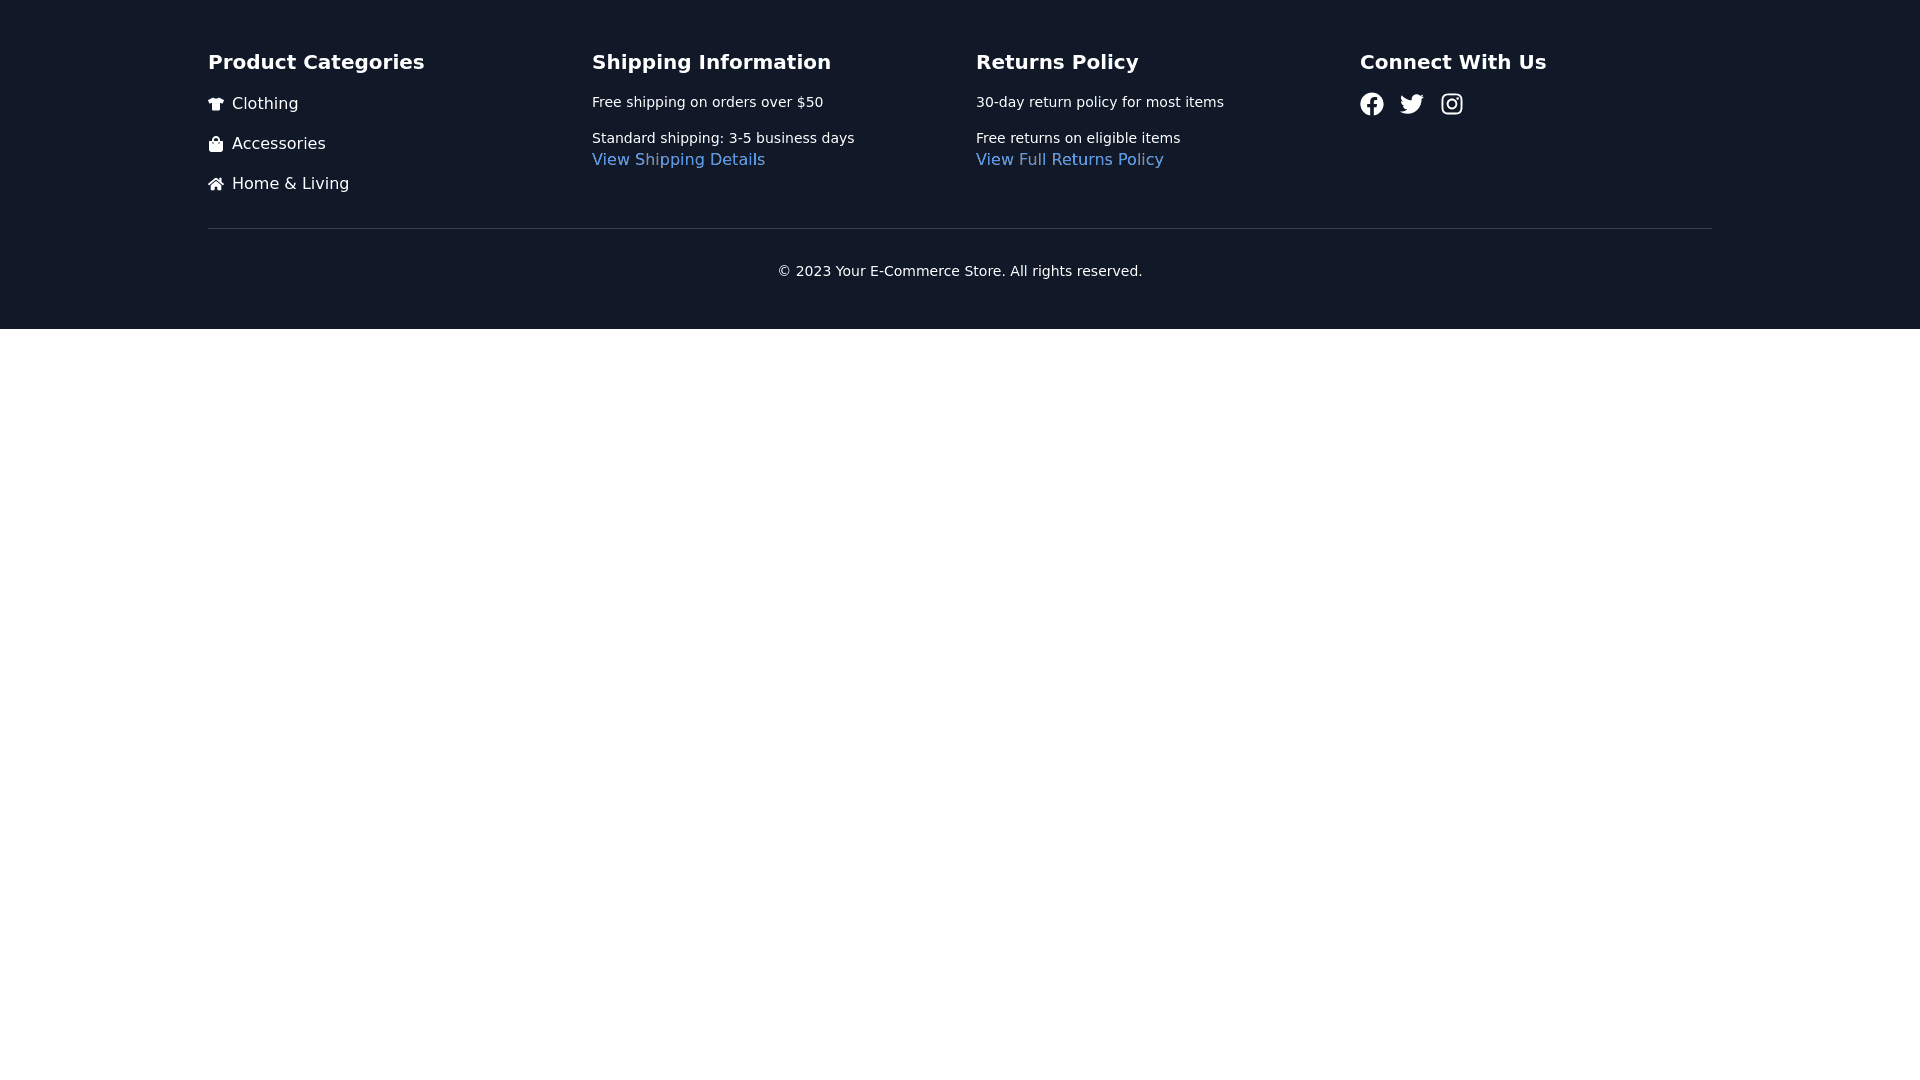The image size is (1920, 1080).
Task: Click the 30-day return policy text
Action: point(1099,102)
